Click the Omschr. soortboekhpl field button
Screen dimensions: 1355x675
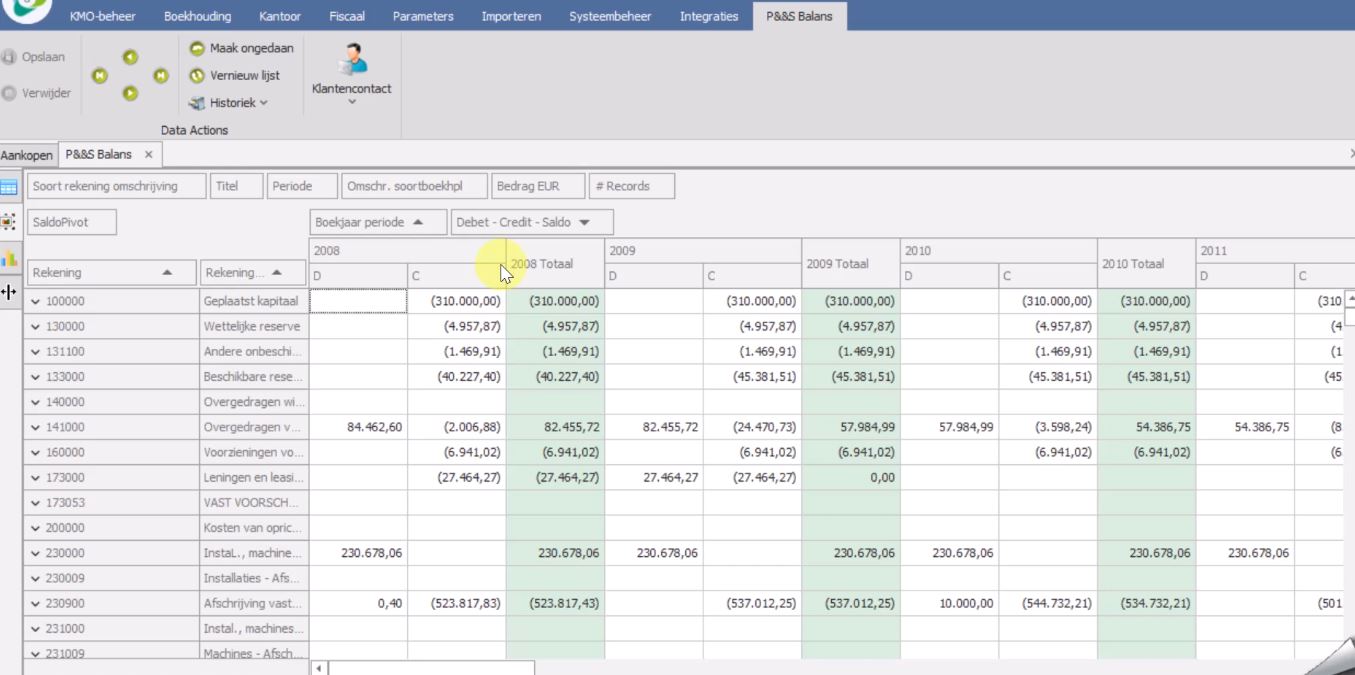pos(414,186)
